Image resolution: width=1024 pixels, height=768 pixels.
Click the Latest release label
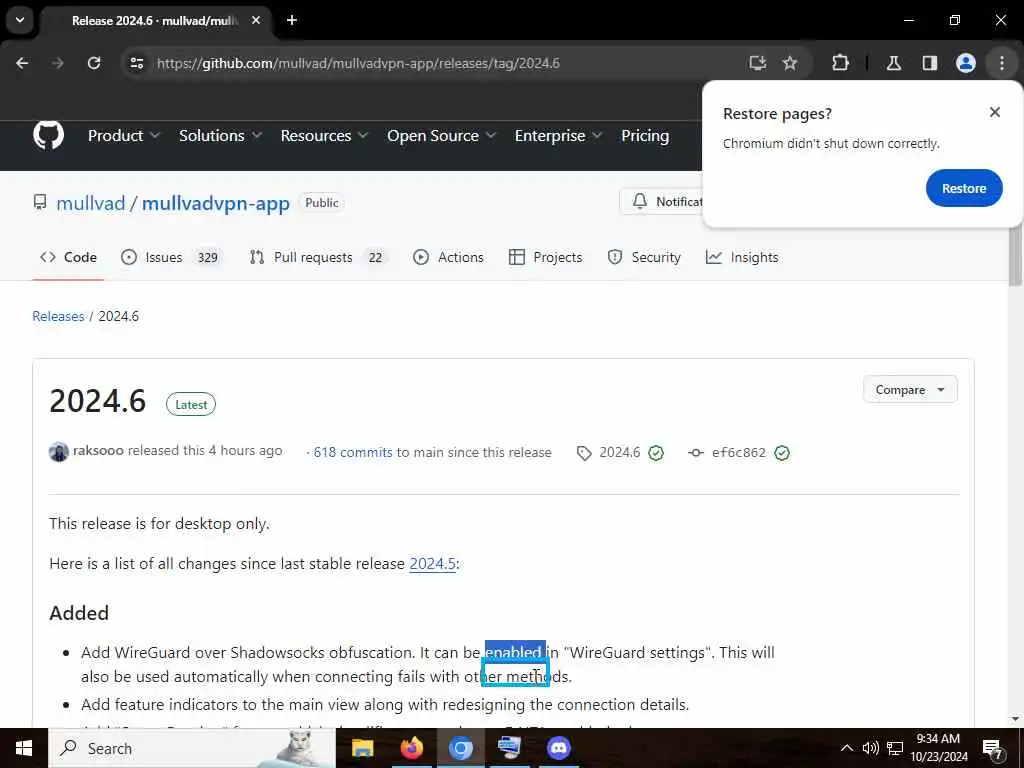click(191, 404)
